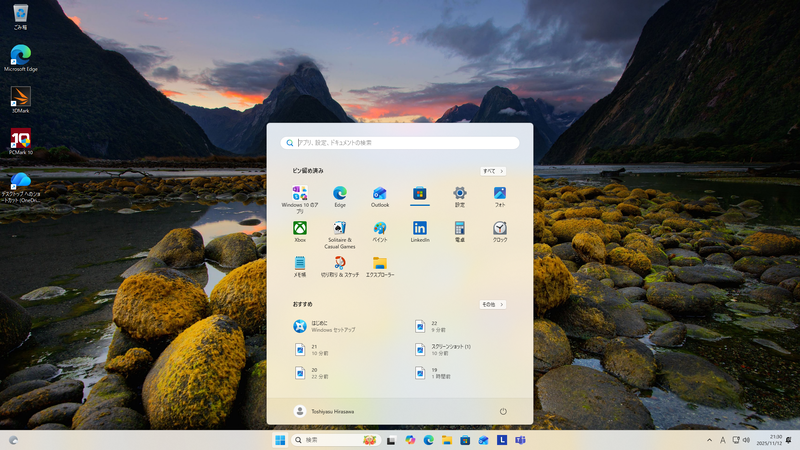Click the taskbar 検索 search box
Viewport: 800px width, 450px height.
335,440
